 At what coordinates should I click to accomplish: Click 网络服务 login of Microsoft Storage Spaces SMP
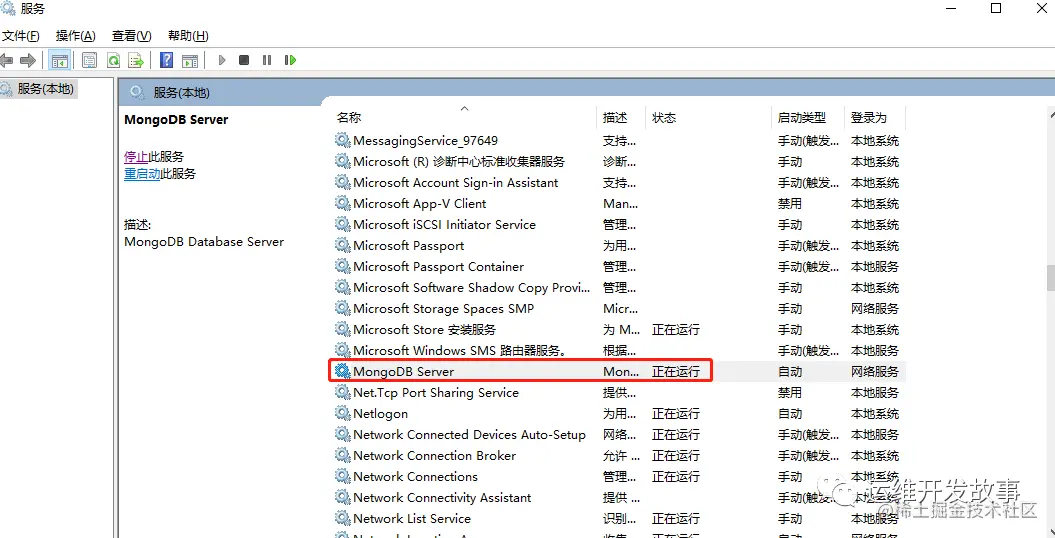point(875,309)
